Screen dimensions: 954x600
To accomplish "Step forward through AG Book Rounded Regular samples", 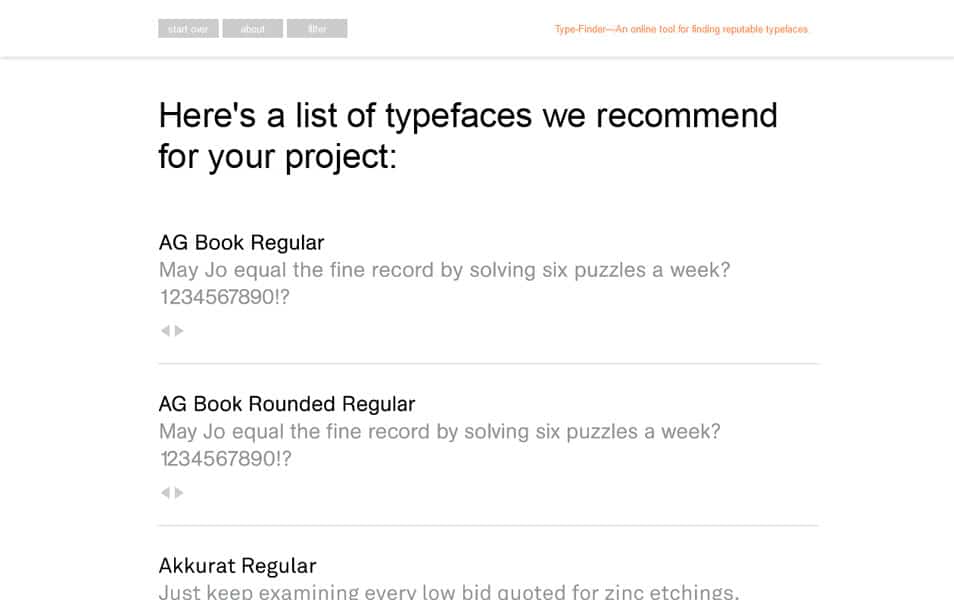I will point(178,492).
